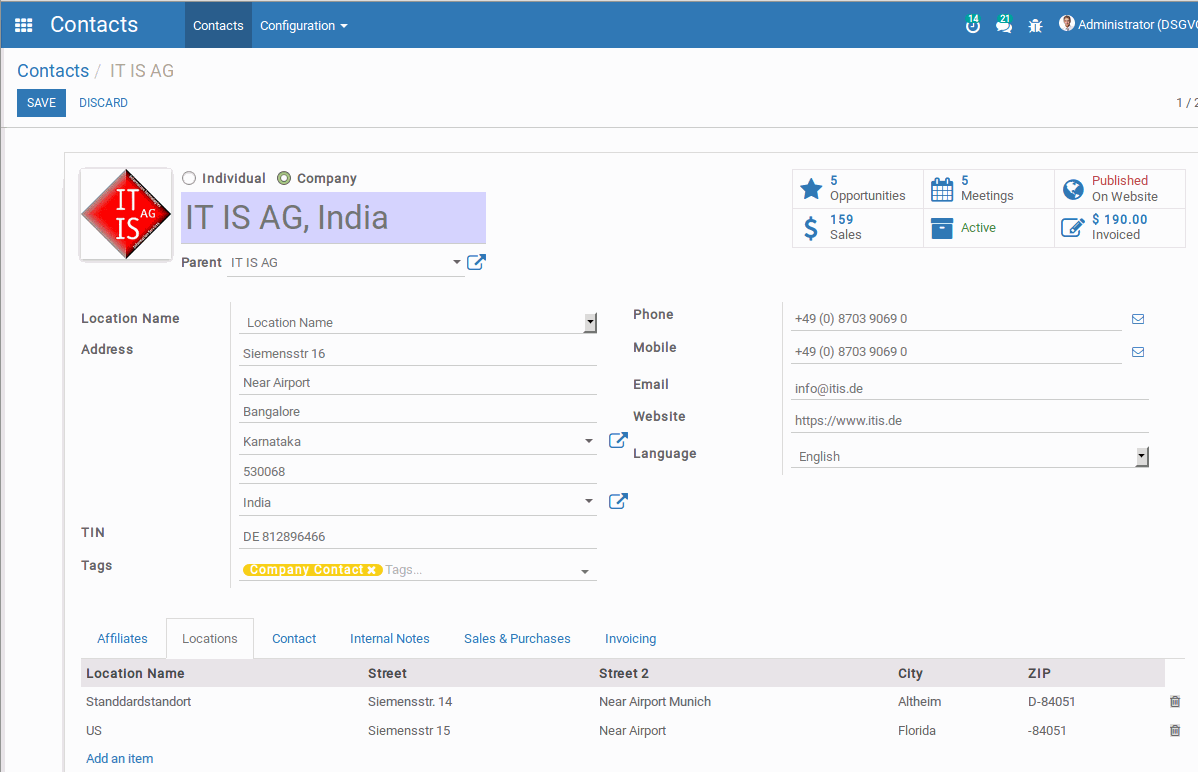The width and height of the screenshot is (1198, 772).
Task: Click the Administrator user avatar
Action: tap(1067, 24)
